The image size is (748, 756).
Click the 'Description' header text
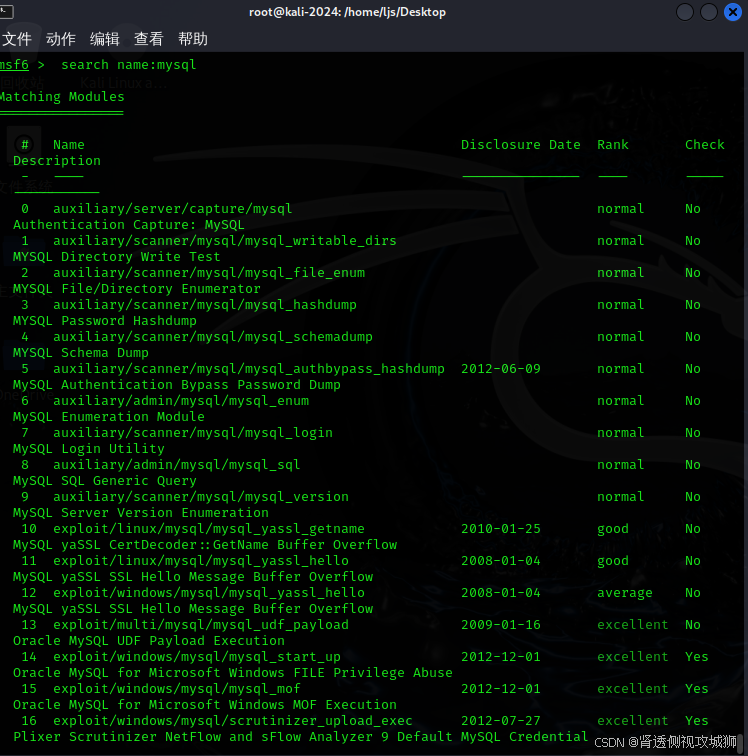tap(57, 161)
